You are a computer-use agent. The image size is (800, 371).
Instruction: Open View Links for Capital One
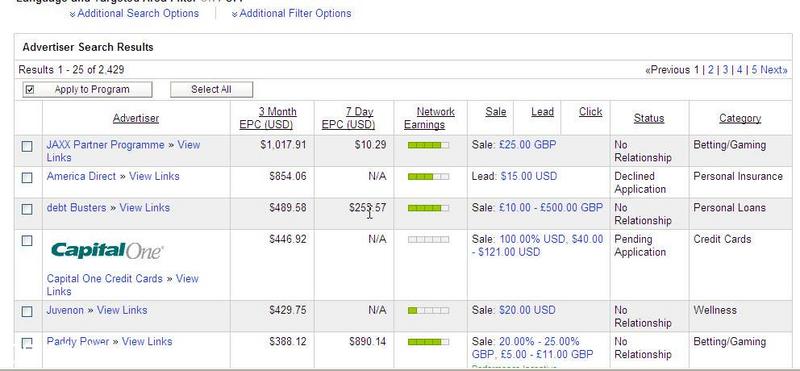[187, 279]
